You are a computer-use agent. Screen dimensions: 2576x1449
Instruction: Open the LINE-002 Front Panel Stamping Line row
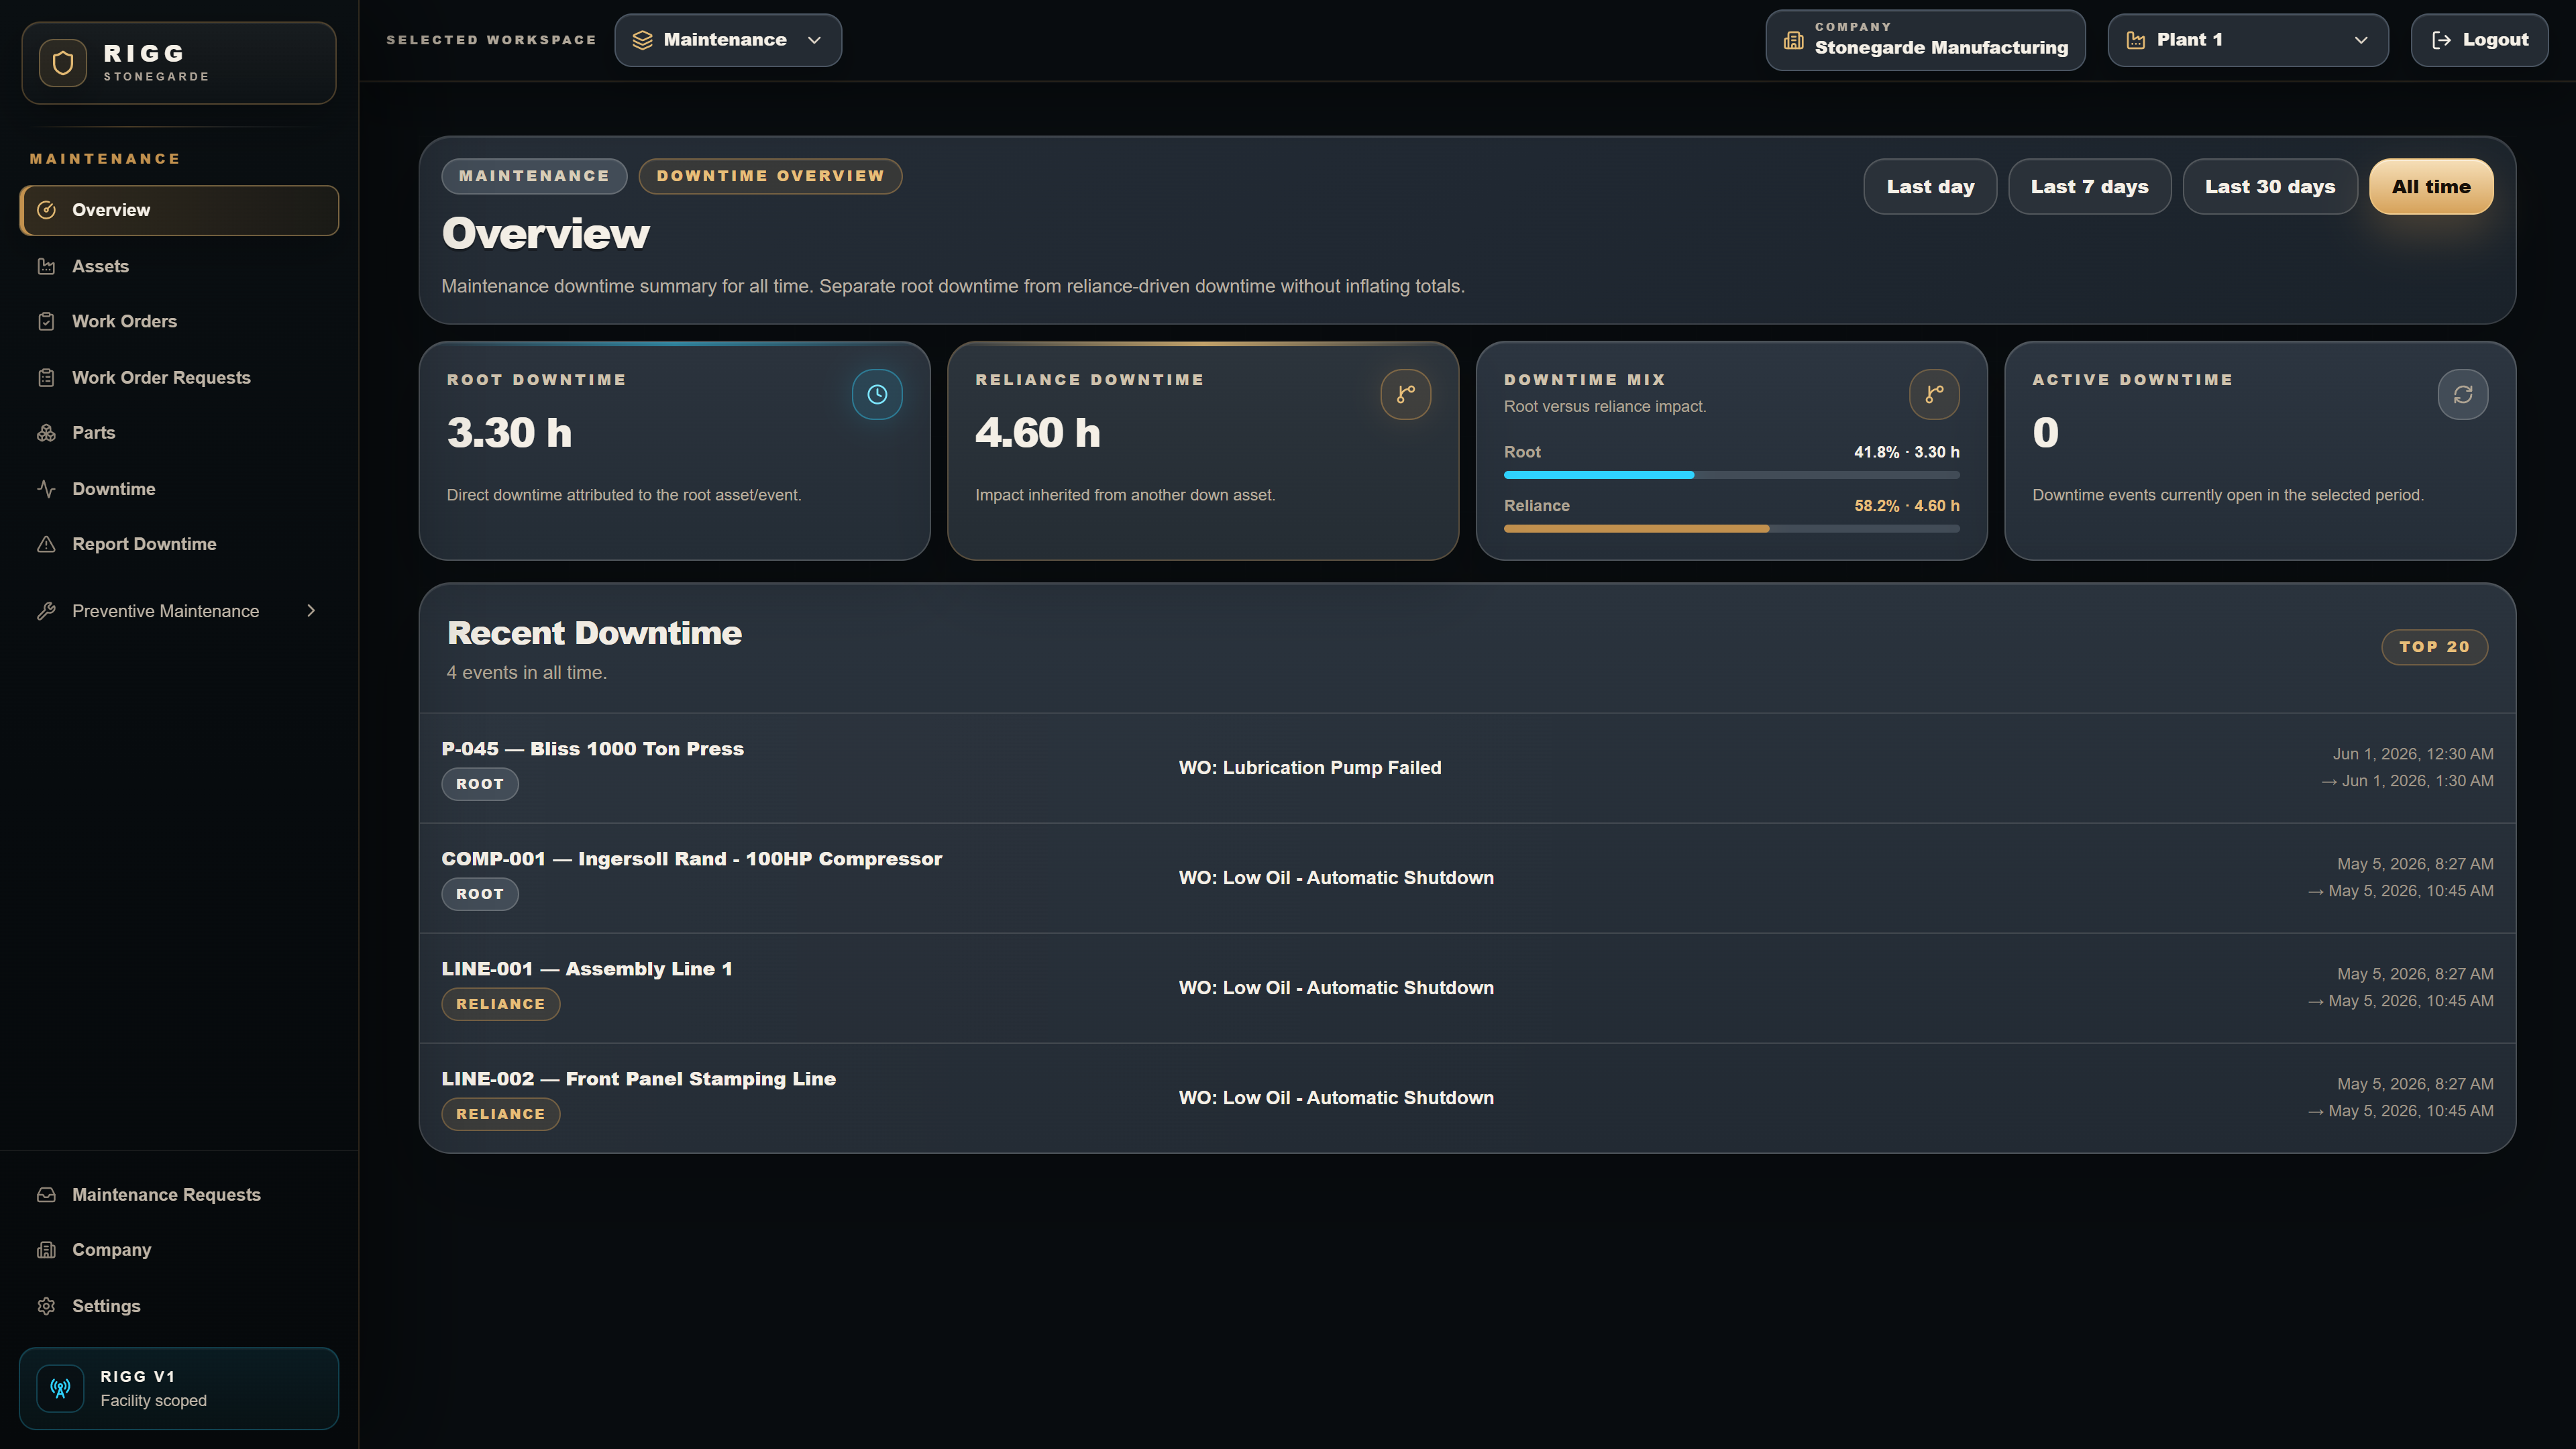pyautogui.click(x=1467, y=1098)
